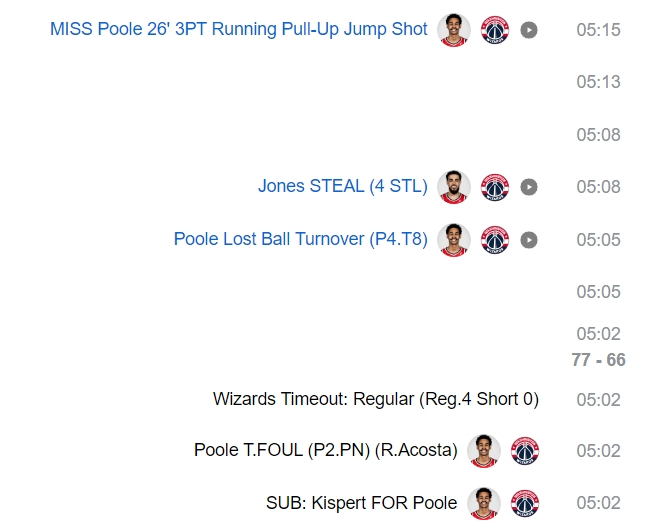Play video of Poole missed 3PT shot
Image resolution: width=652 pixels, height=528 pixels.
click(529, 30)
